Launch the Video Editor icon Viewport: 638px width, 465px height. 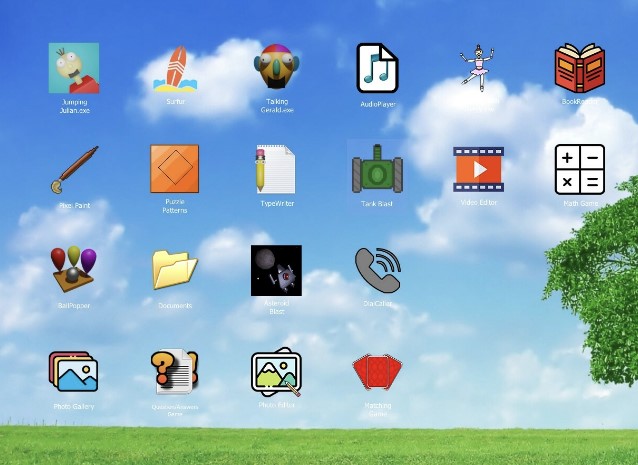point(478,169)
